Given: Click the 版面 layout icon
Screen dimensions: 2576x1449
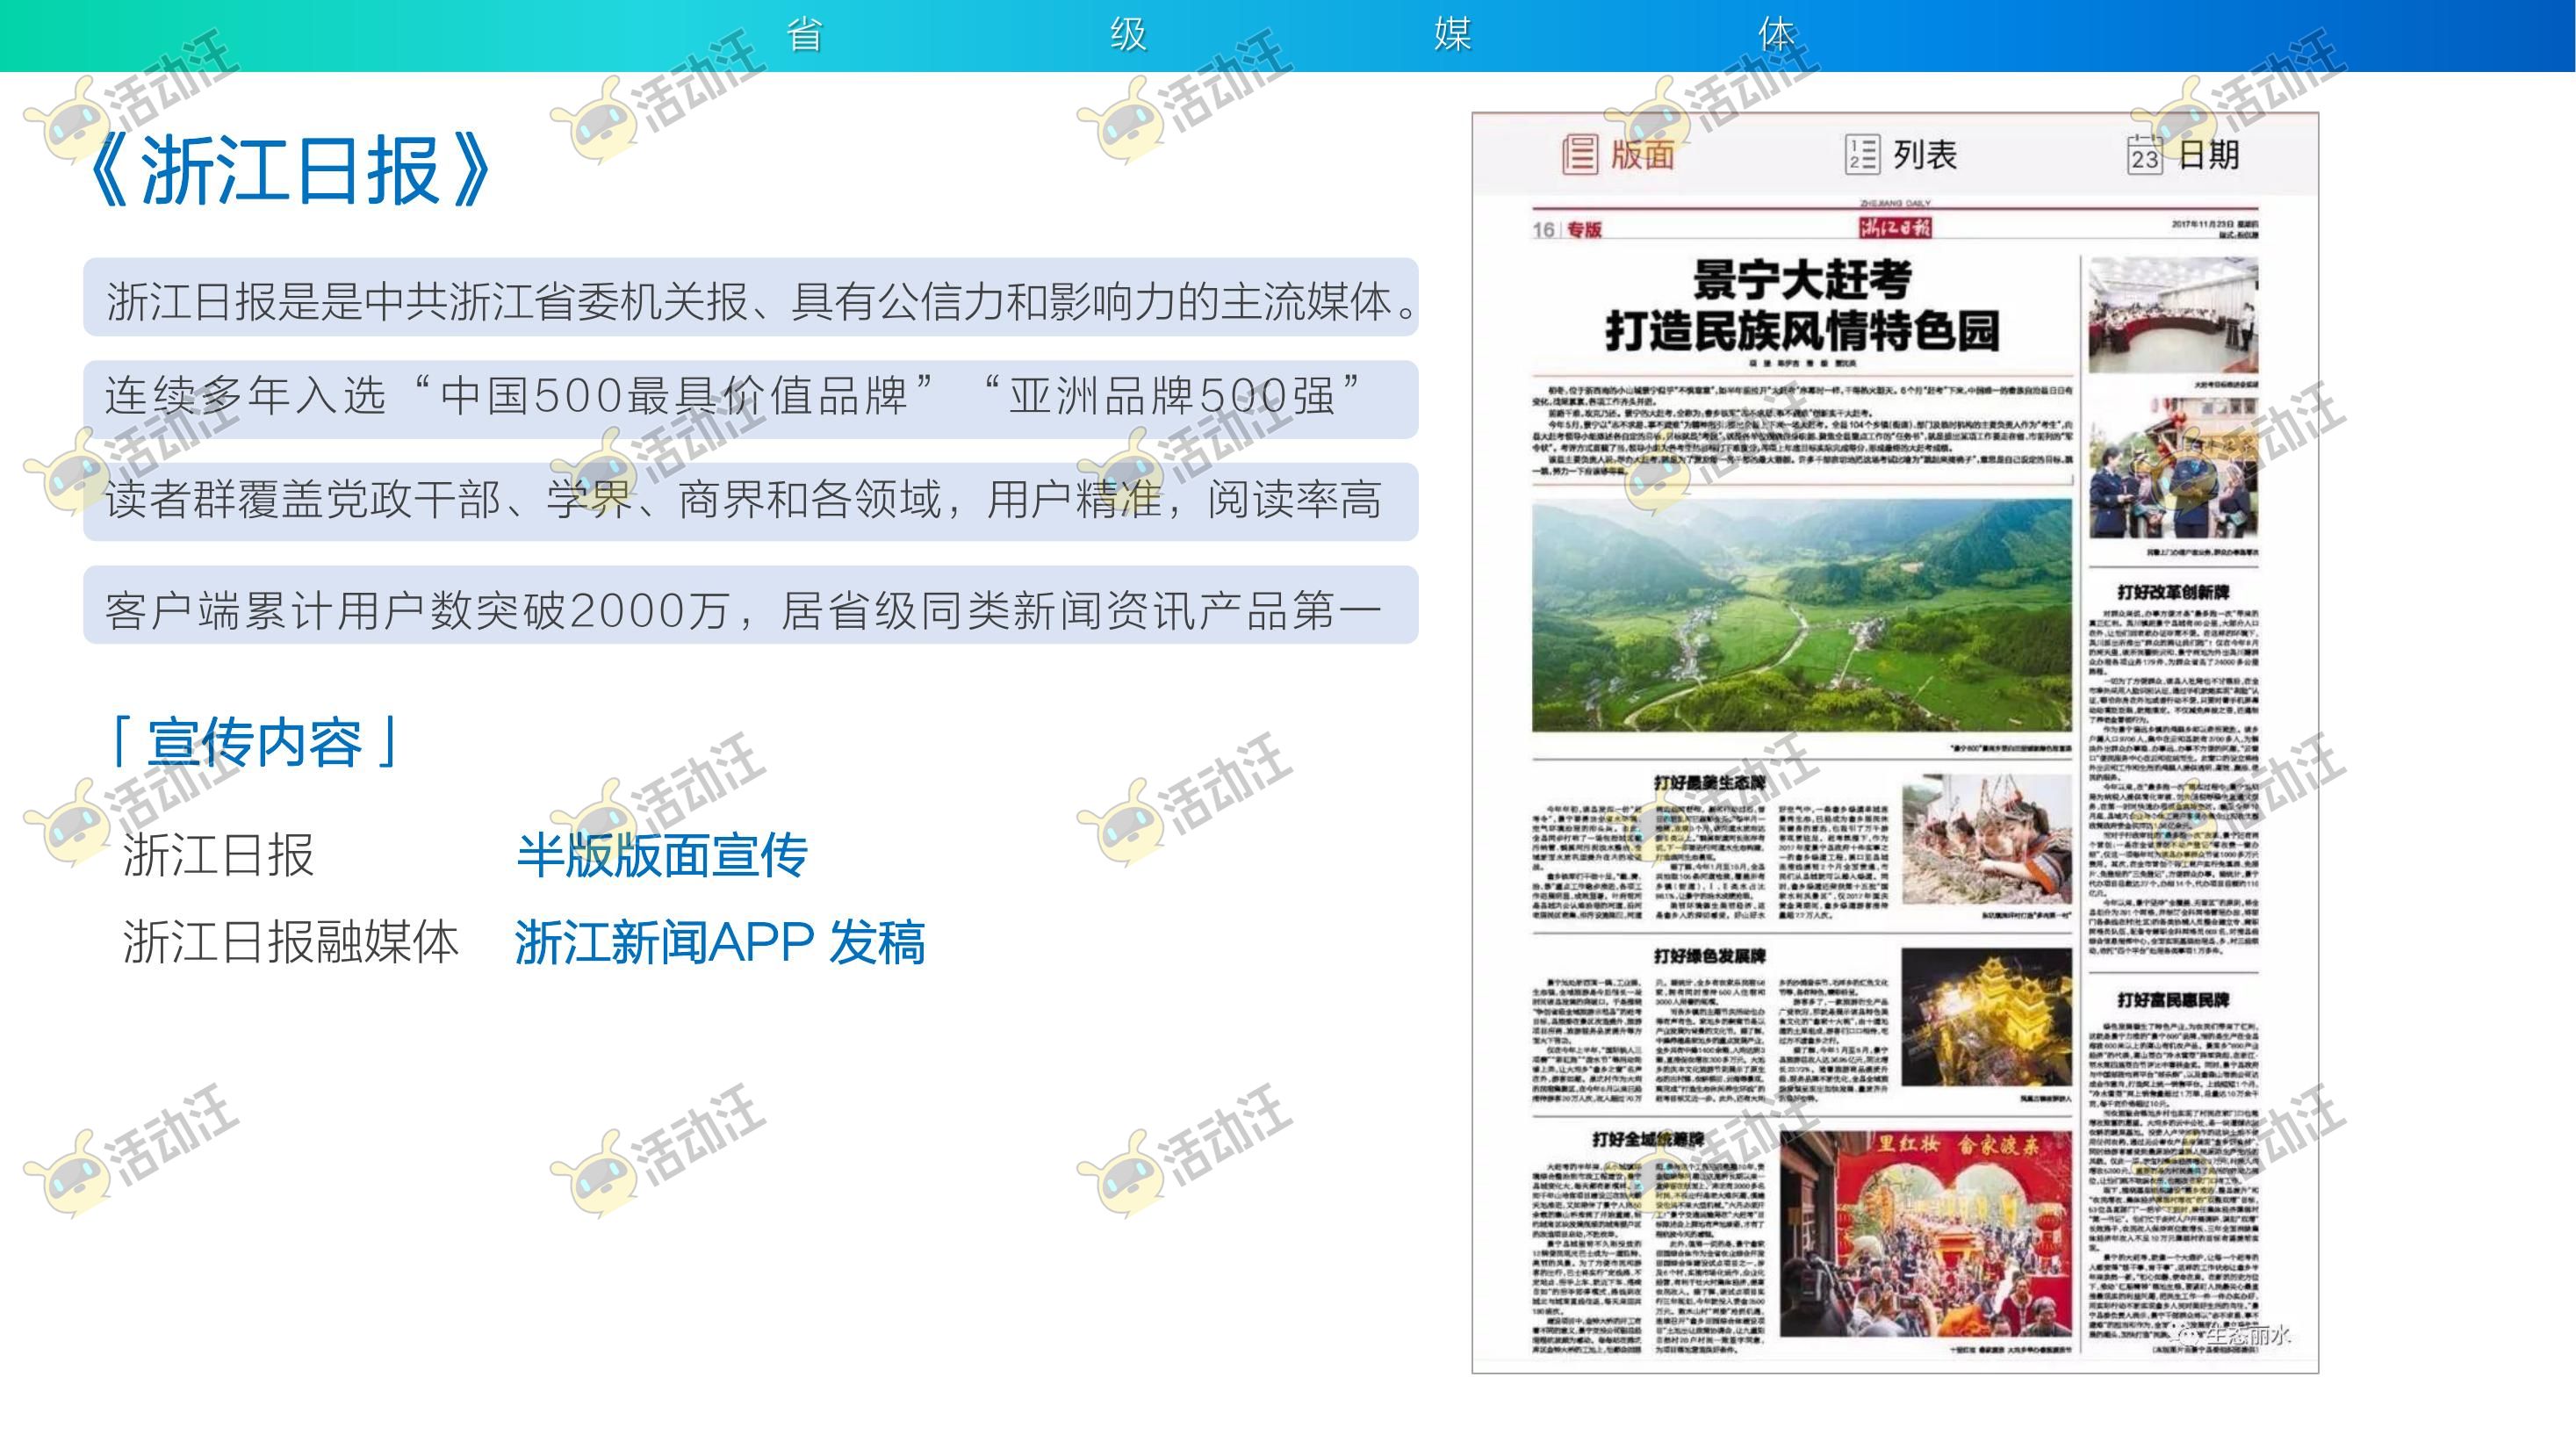Looking at the screenshot, I should [1580, 155].
